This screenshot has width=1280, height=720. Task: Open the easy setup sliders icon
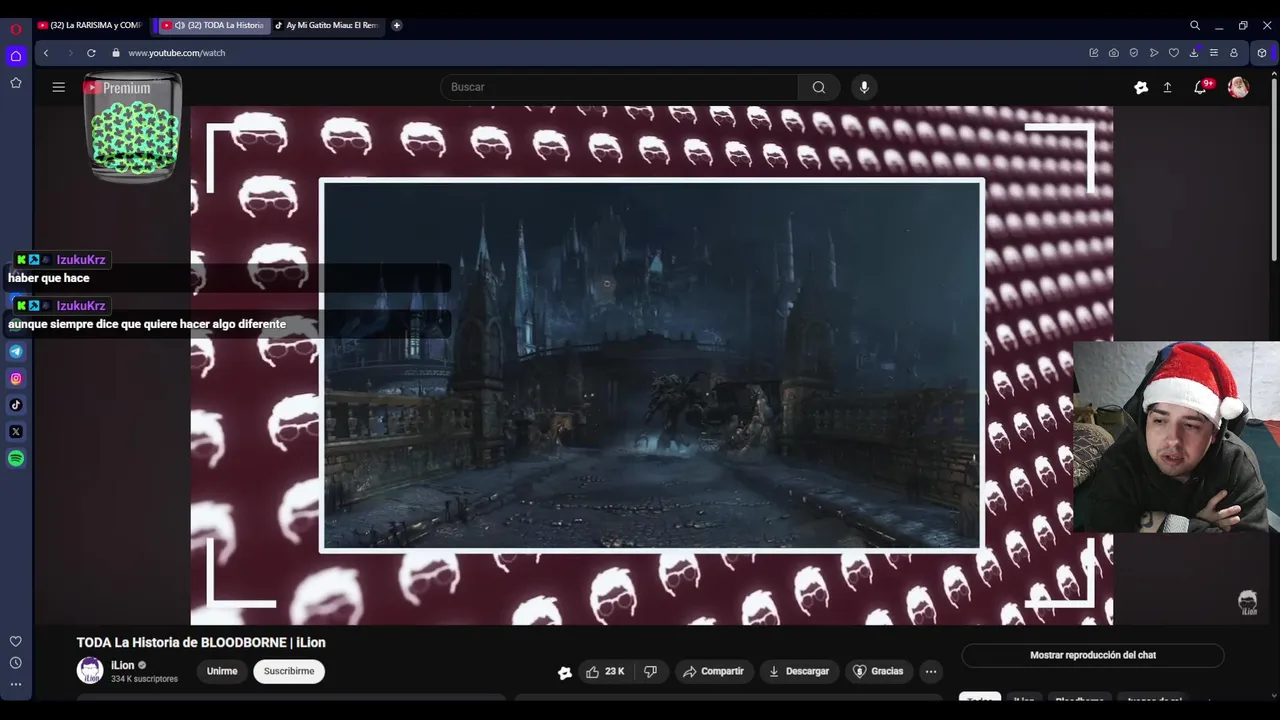1213,53
